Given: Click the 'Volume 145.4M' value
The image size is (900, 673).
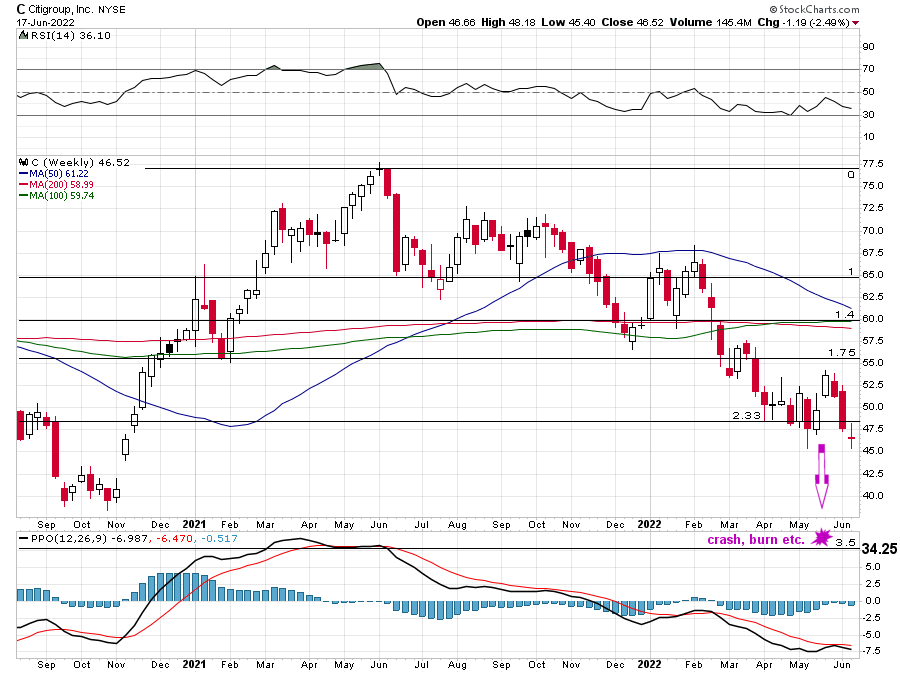Looking at the screenshot, I should [711, 22].
